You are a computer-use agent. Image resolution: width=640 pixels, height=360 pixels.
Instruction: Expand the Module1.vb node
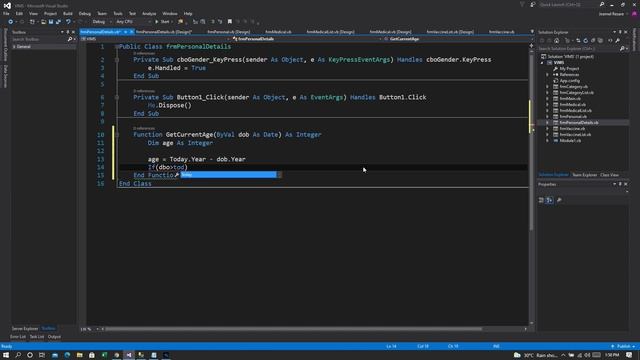point(548,140)
